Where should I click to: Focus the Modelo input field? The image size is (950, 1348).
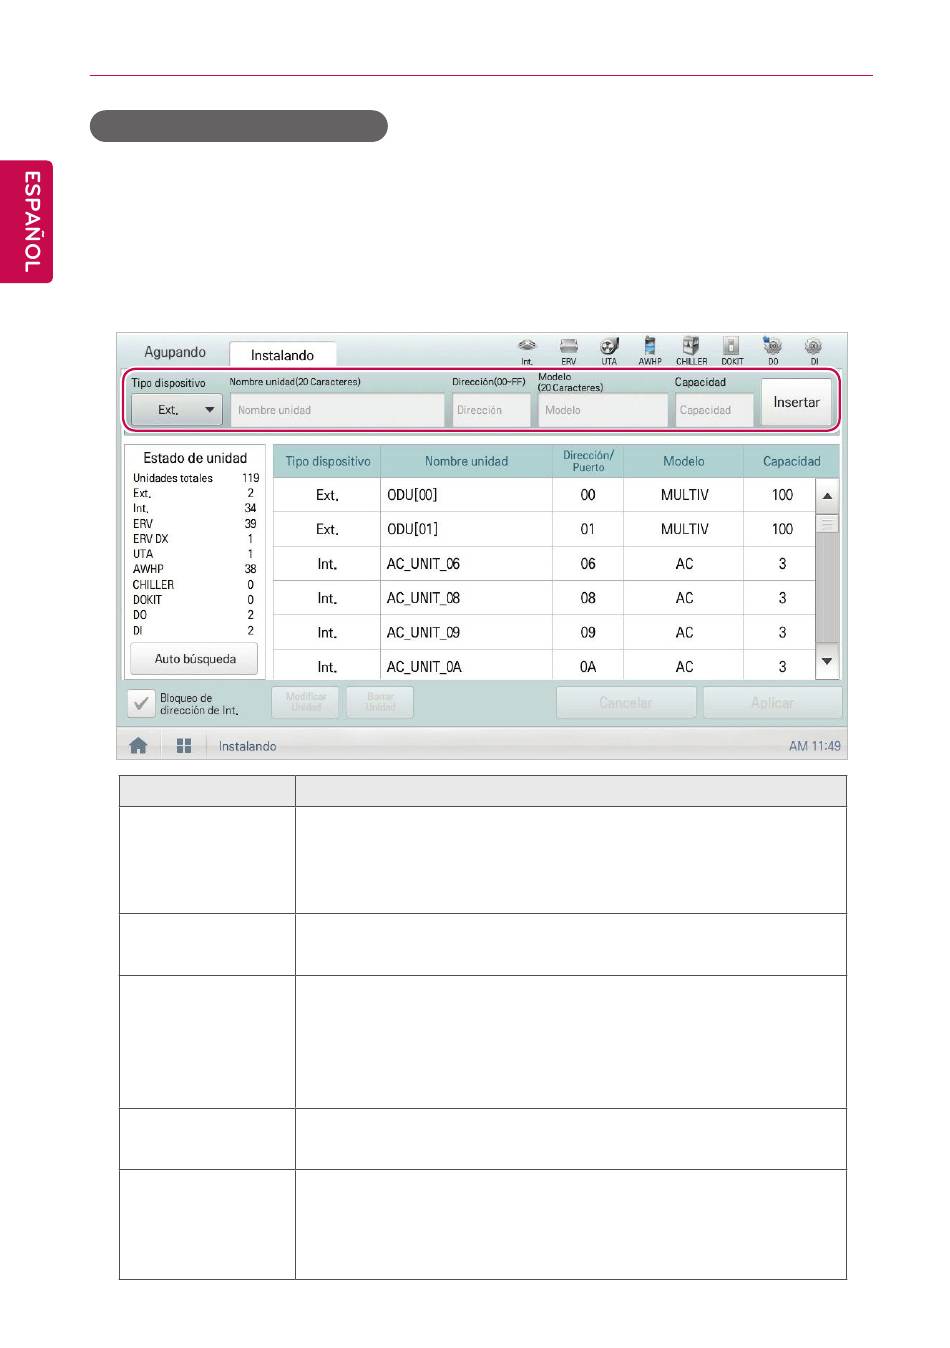[x=603, y=410]
